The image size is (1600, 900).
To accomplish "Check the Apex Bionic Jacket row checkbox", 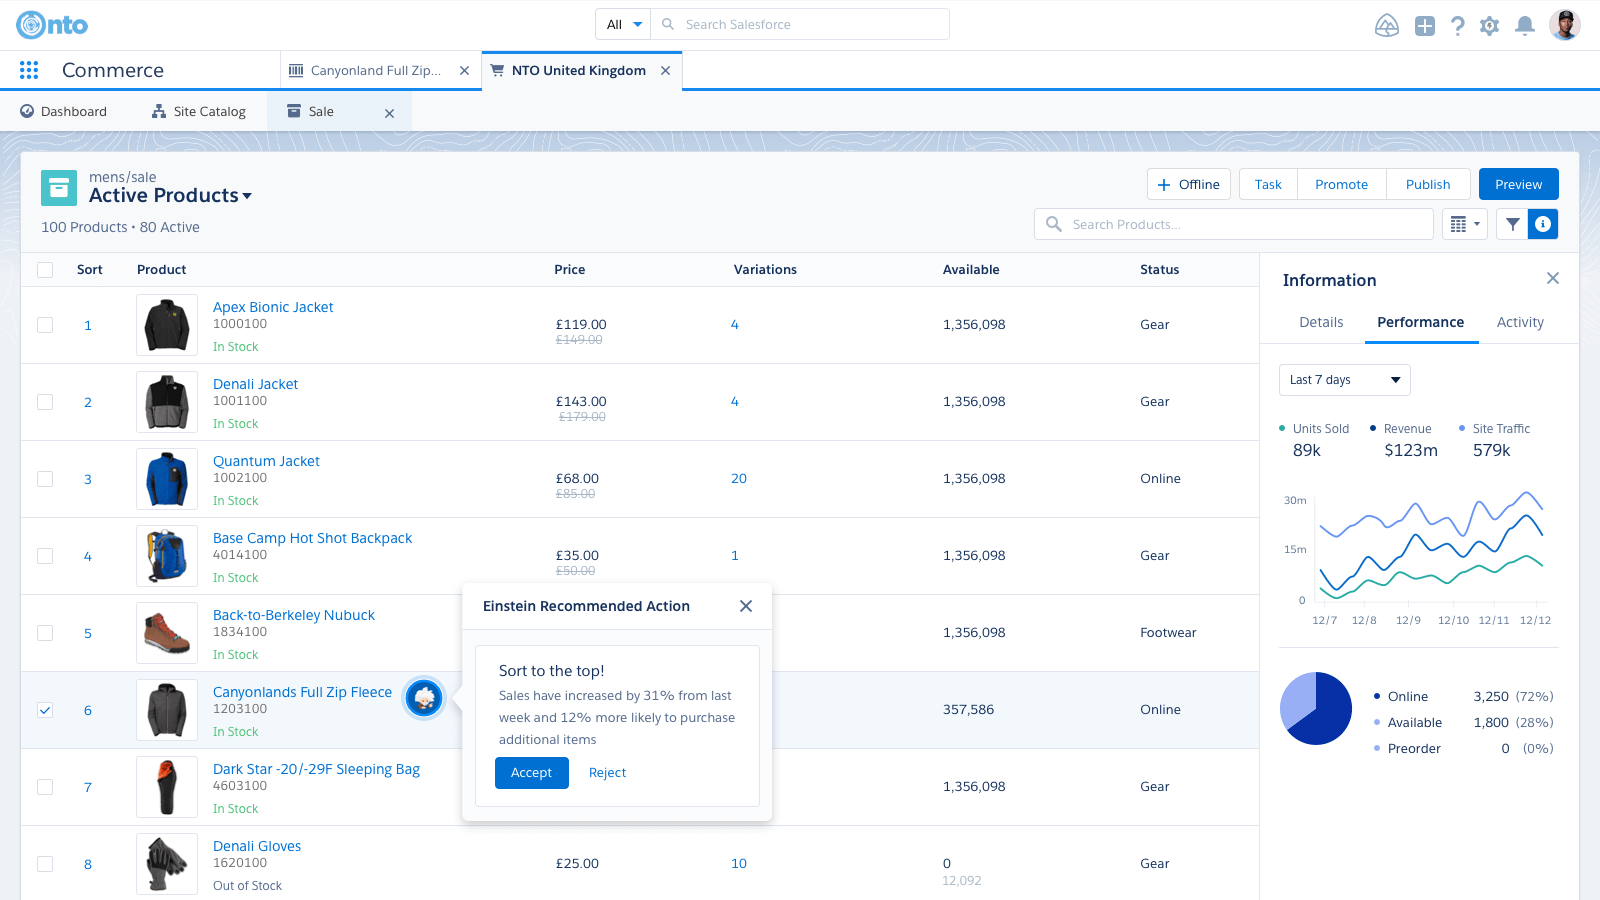I will click(45, 325).
